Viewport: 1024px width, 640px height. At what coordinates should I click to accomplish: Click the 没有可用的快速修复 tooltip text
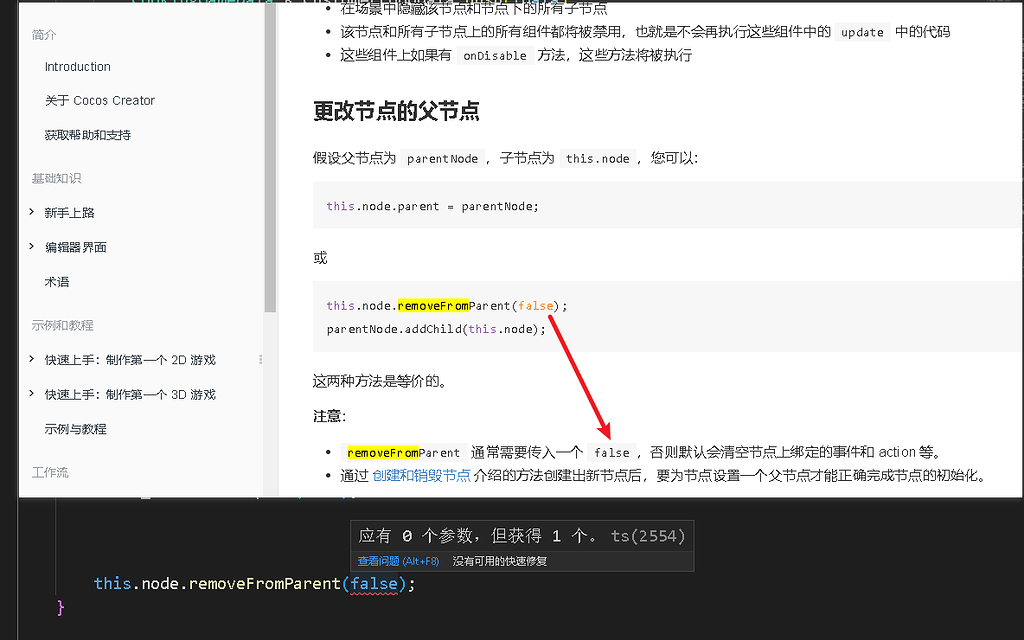tap(500, 561)
